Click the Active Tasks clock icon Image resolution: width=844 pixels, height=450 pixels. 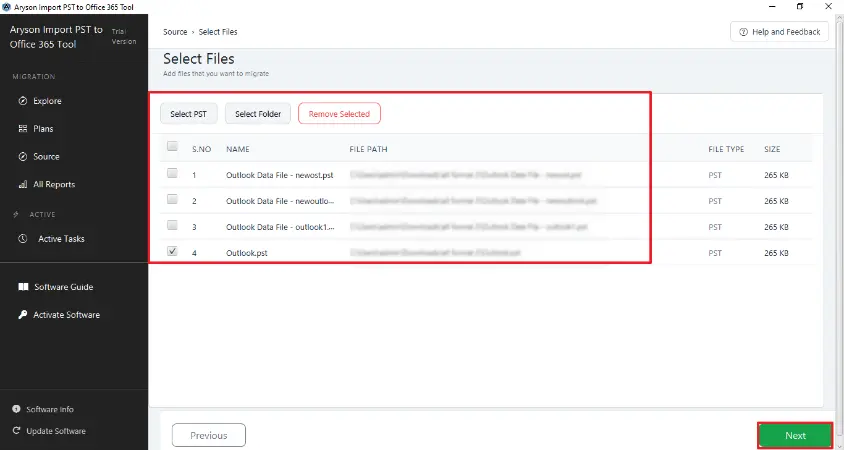click(x=23, y=238)
